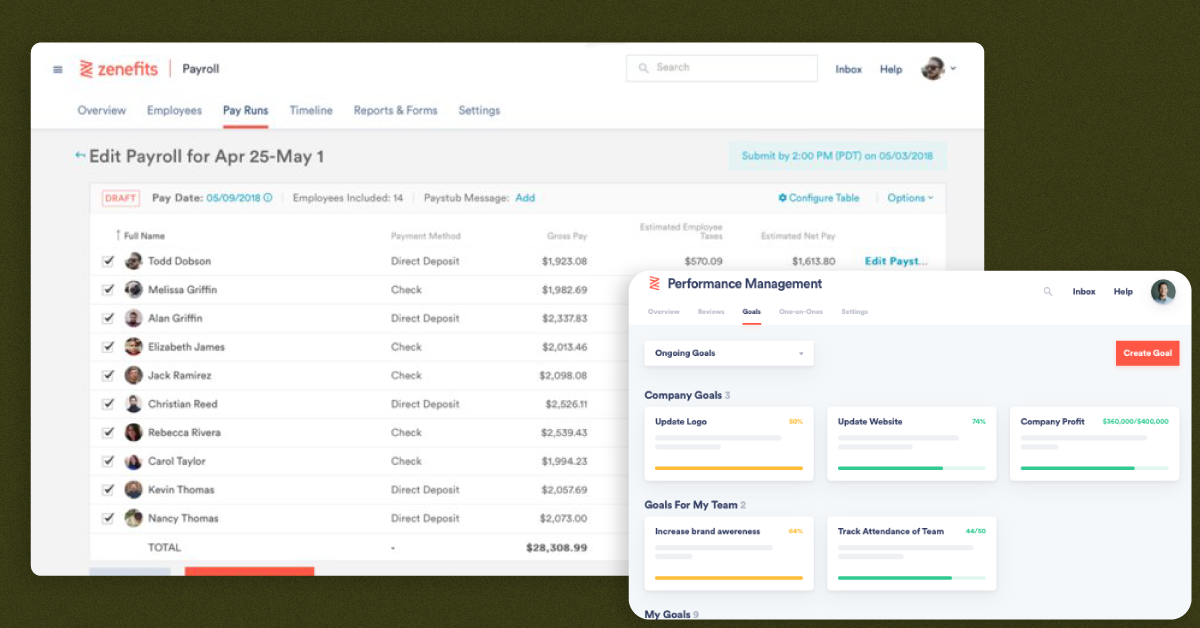The height and width of the screenshot is (628, 1200).
Task: Click Rebecca Rivera's avatar
Action: pyautogui.click(x=133, y=433)
